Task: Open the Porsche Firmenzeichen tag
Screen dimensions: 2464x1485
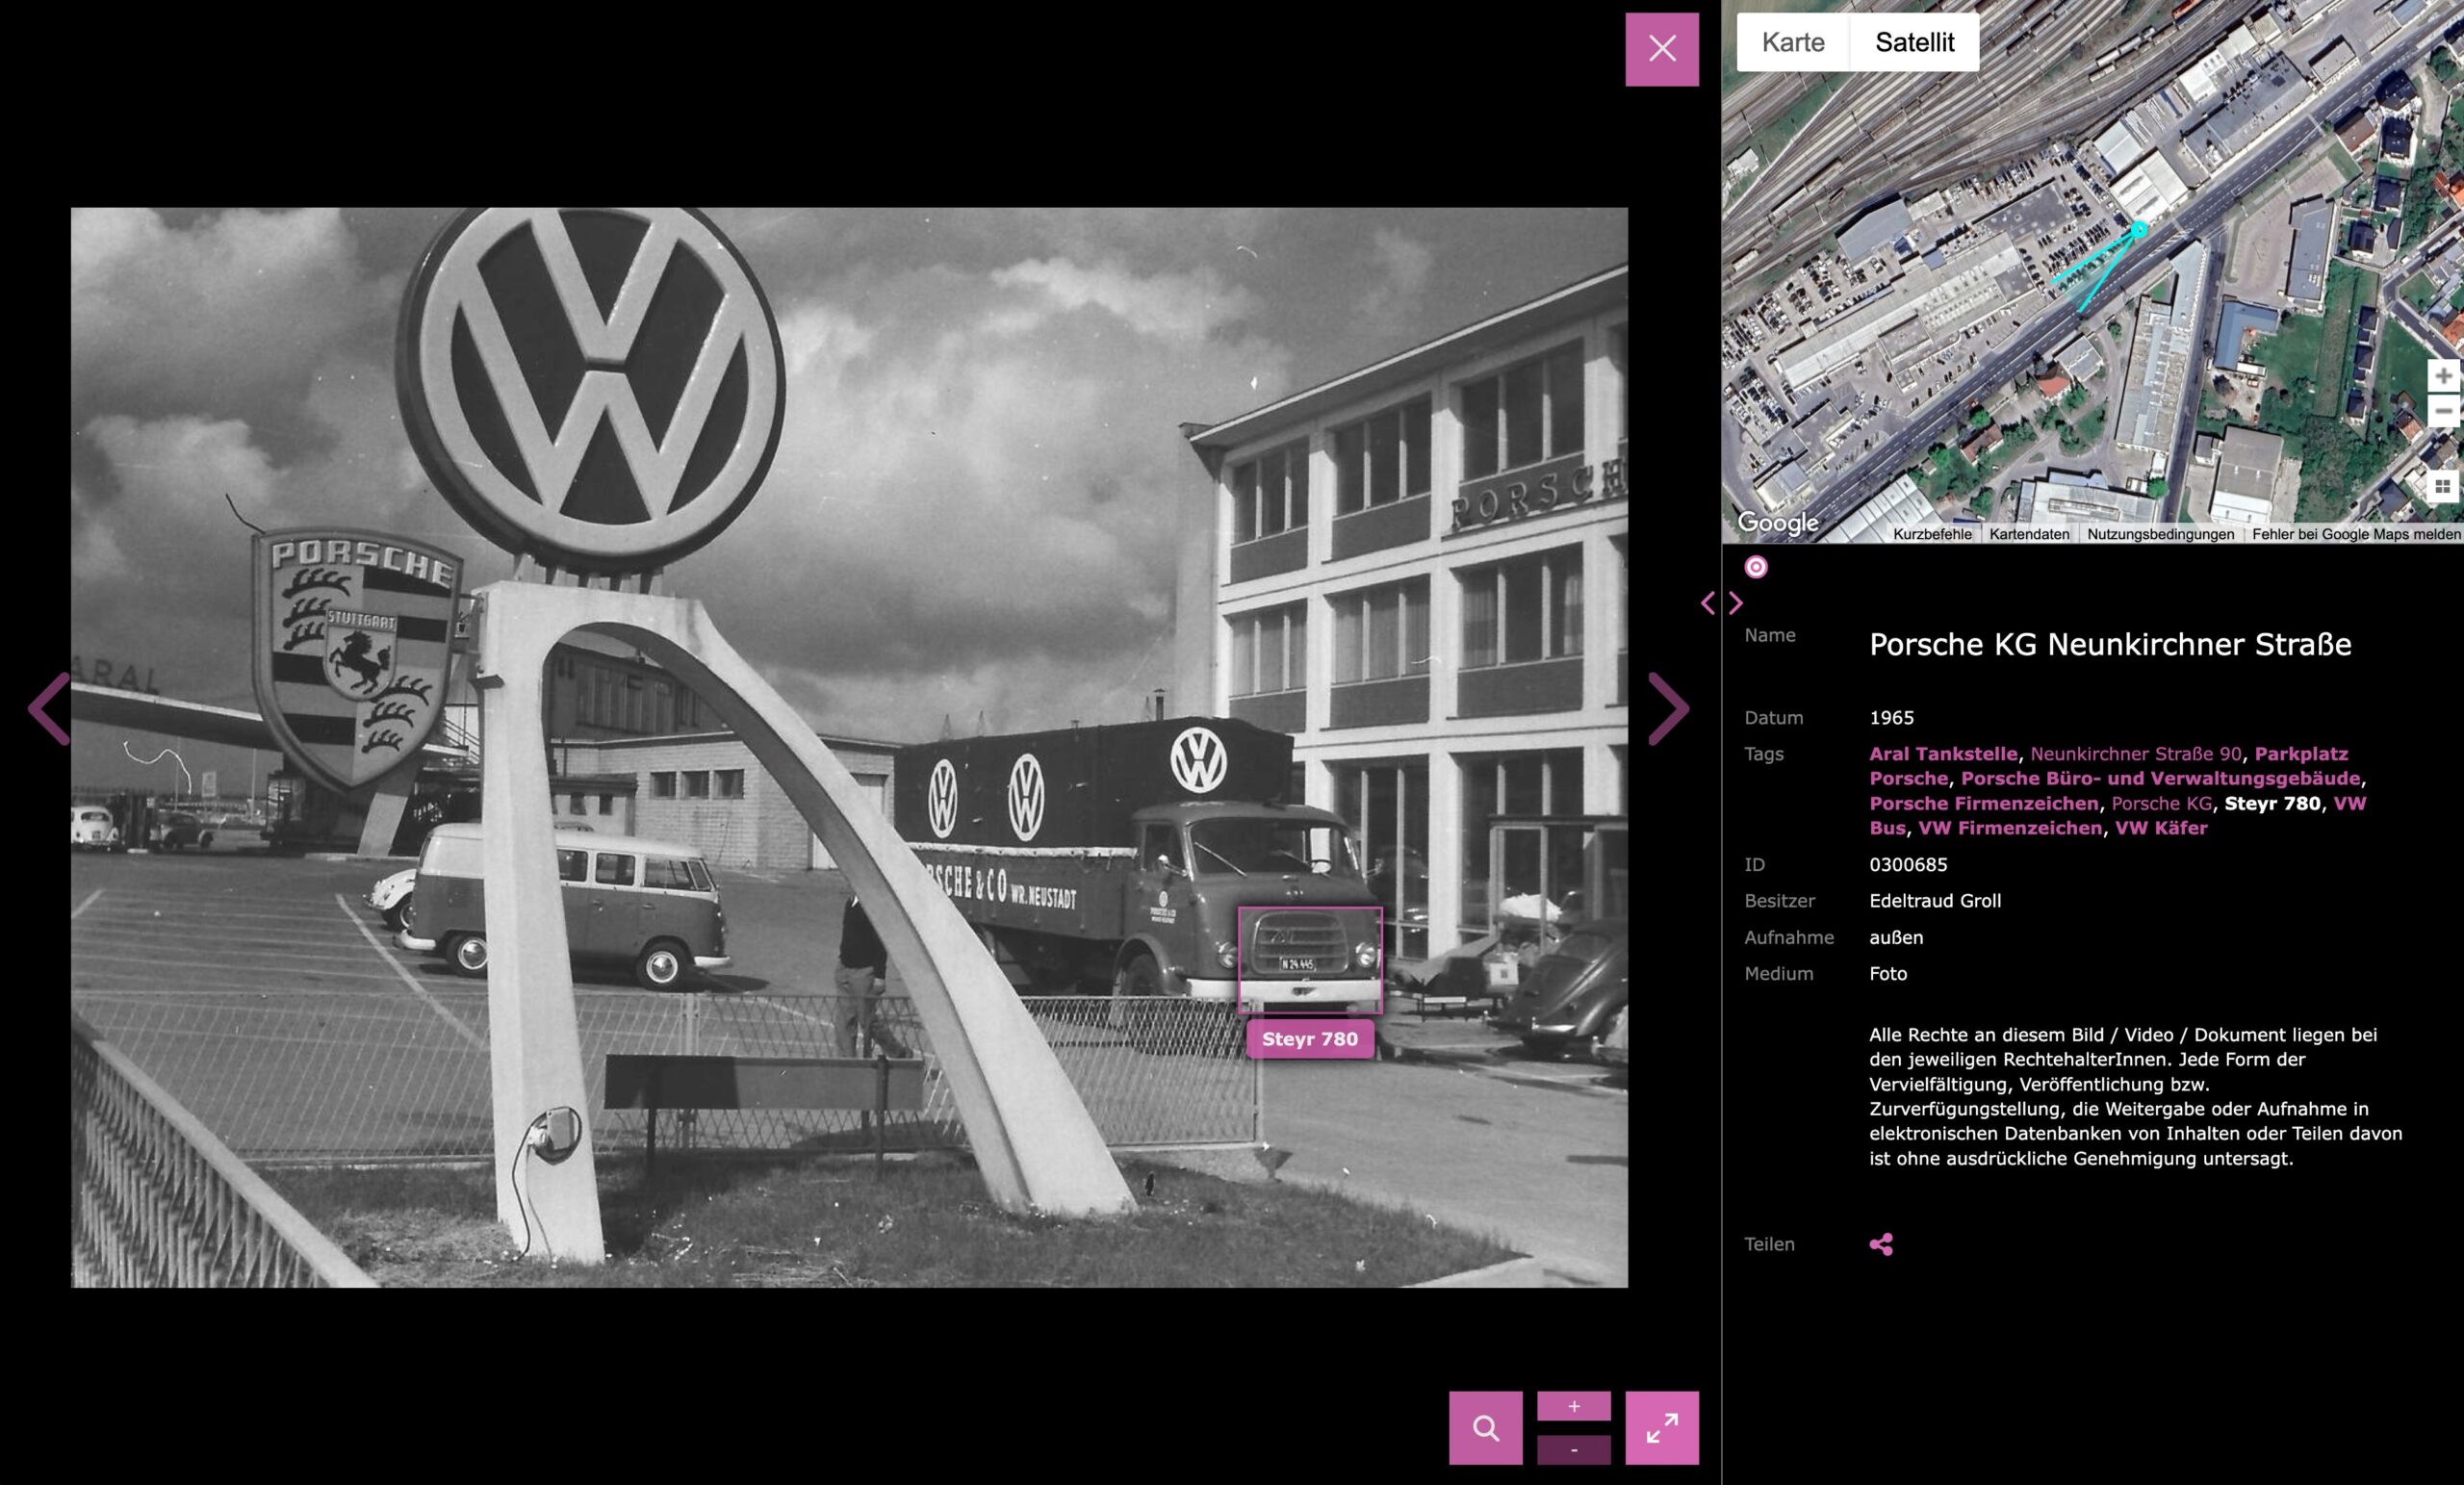Action: click(1984, 803)
